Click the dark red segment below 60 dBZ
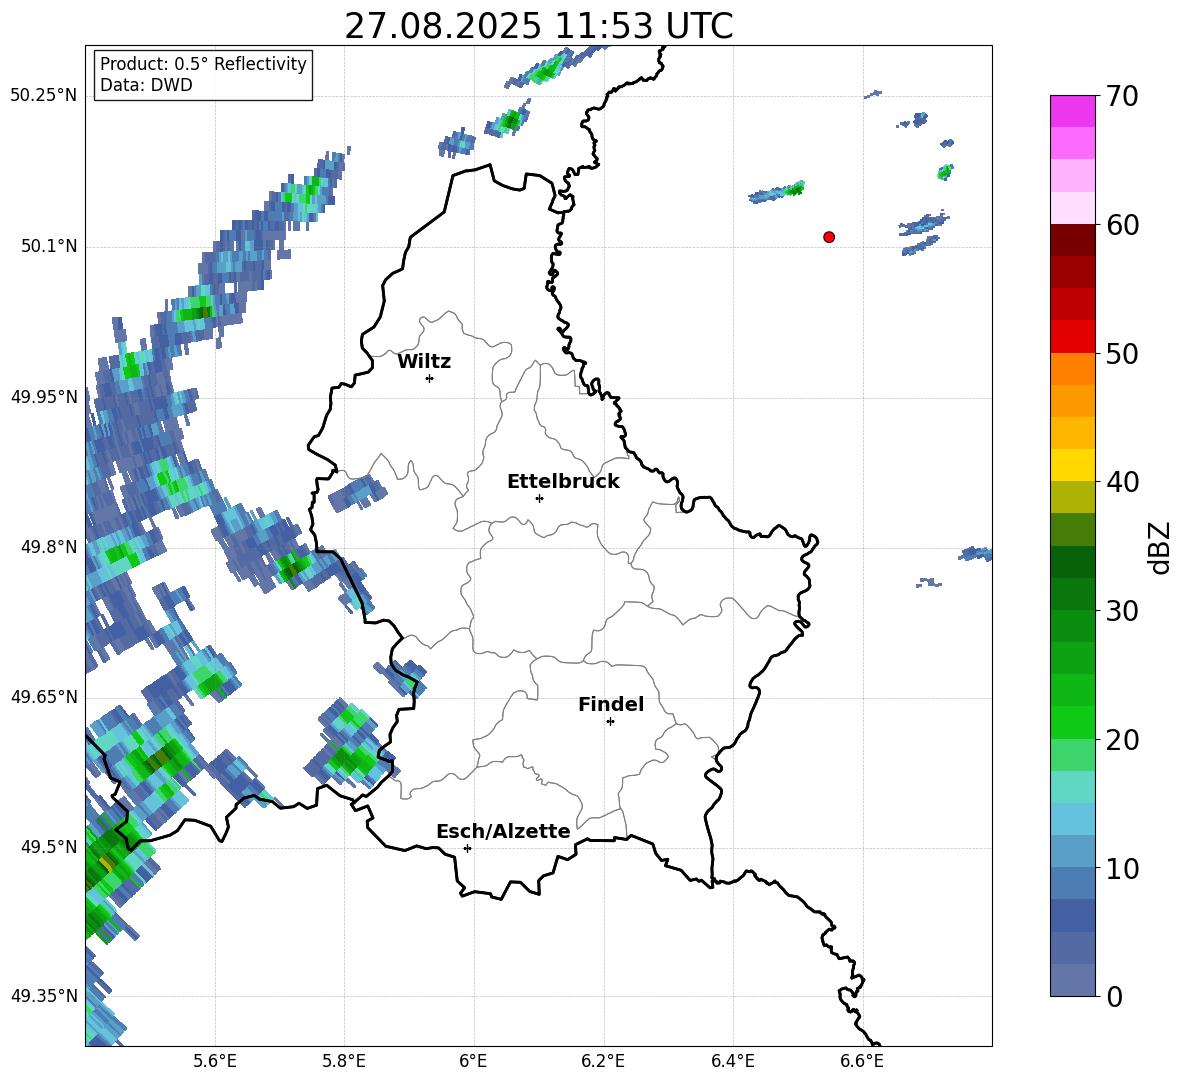 pyautogui.click(x=1073, y=240)
